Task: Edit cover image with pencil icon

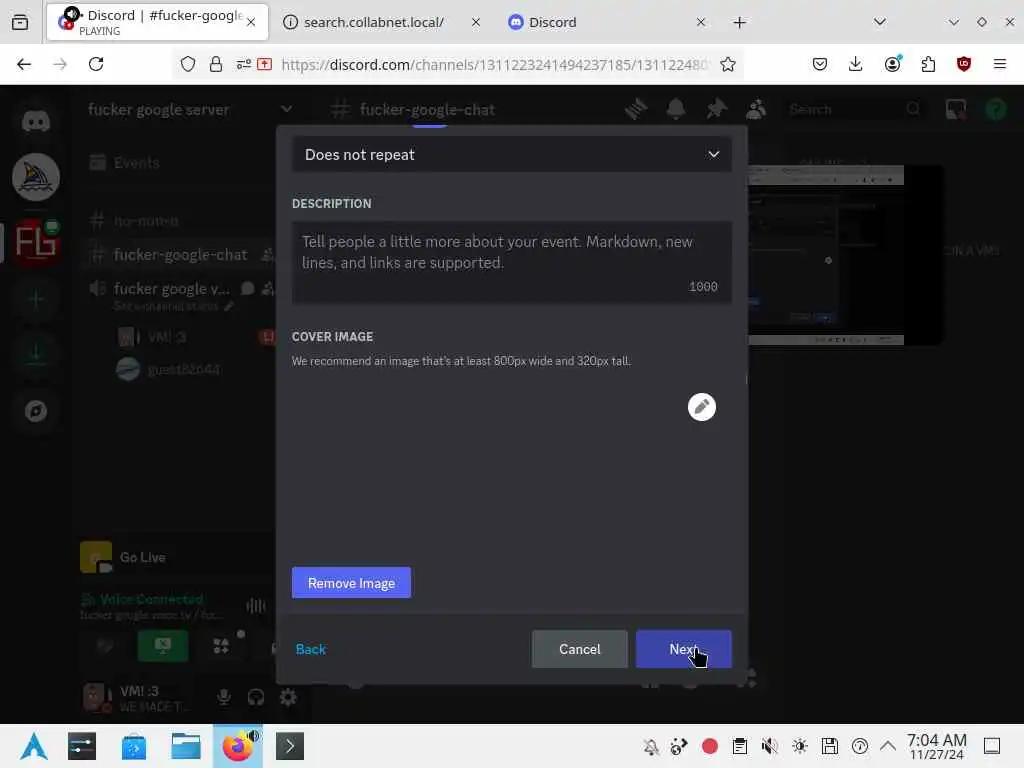Action: point(701,407)
